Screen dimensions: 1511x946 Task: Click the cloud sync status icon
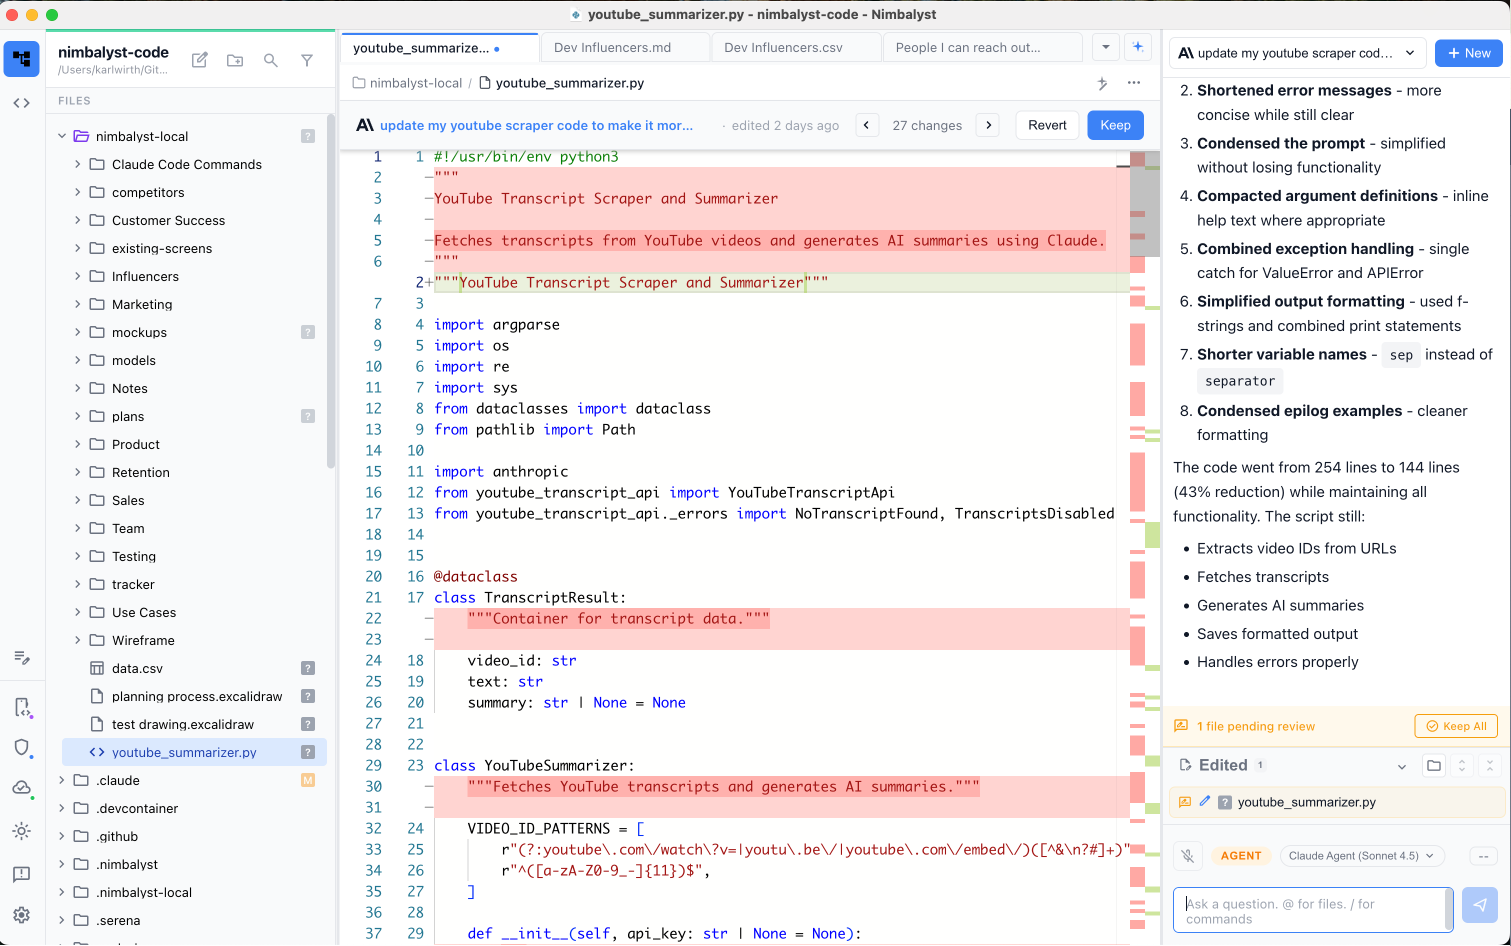point(22,788)
